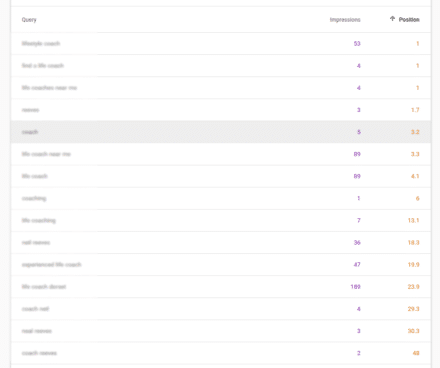Click position value 4.1 for 'life coach'
The width and height of the screenshot is (440, 368).
click(x=415, y=176)
